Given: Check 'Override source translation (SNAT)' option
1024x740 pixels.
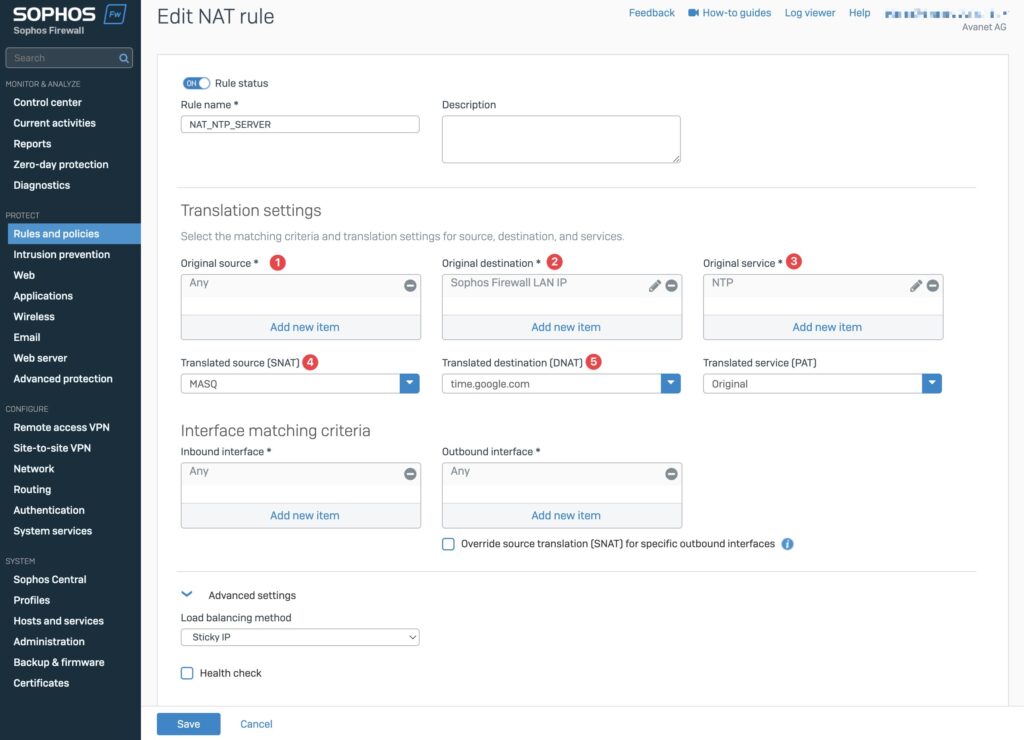Looking at the screenshot, I should [447, 543].
